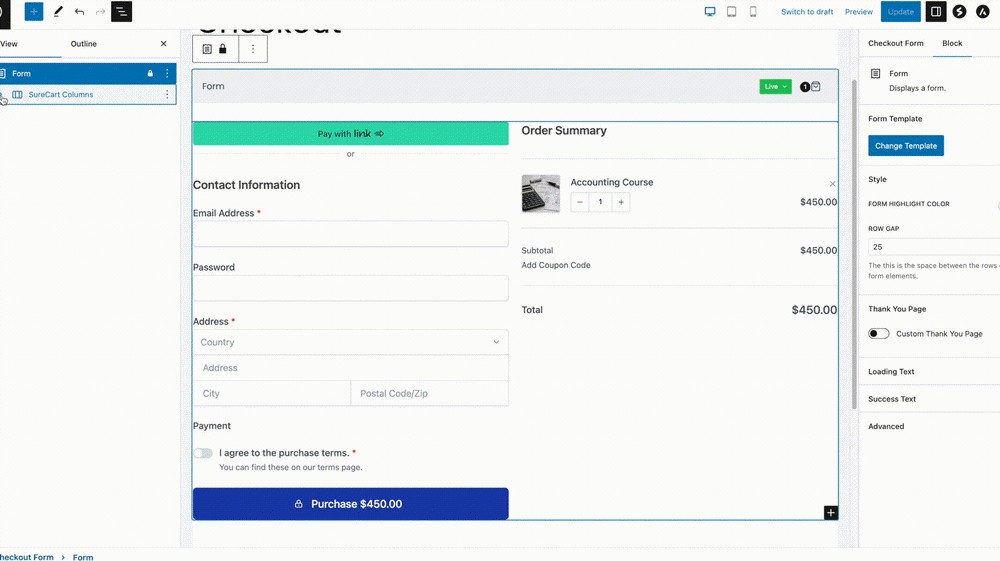Image resolution: width=1000 pixels, height=561 pixels.
Task: Remove Accounting Course from order
Action: tap(832, 184)
